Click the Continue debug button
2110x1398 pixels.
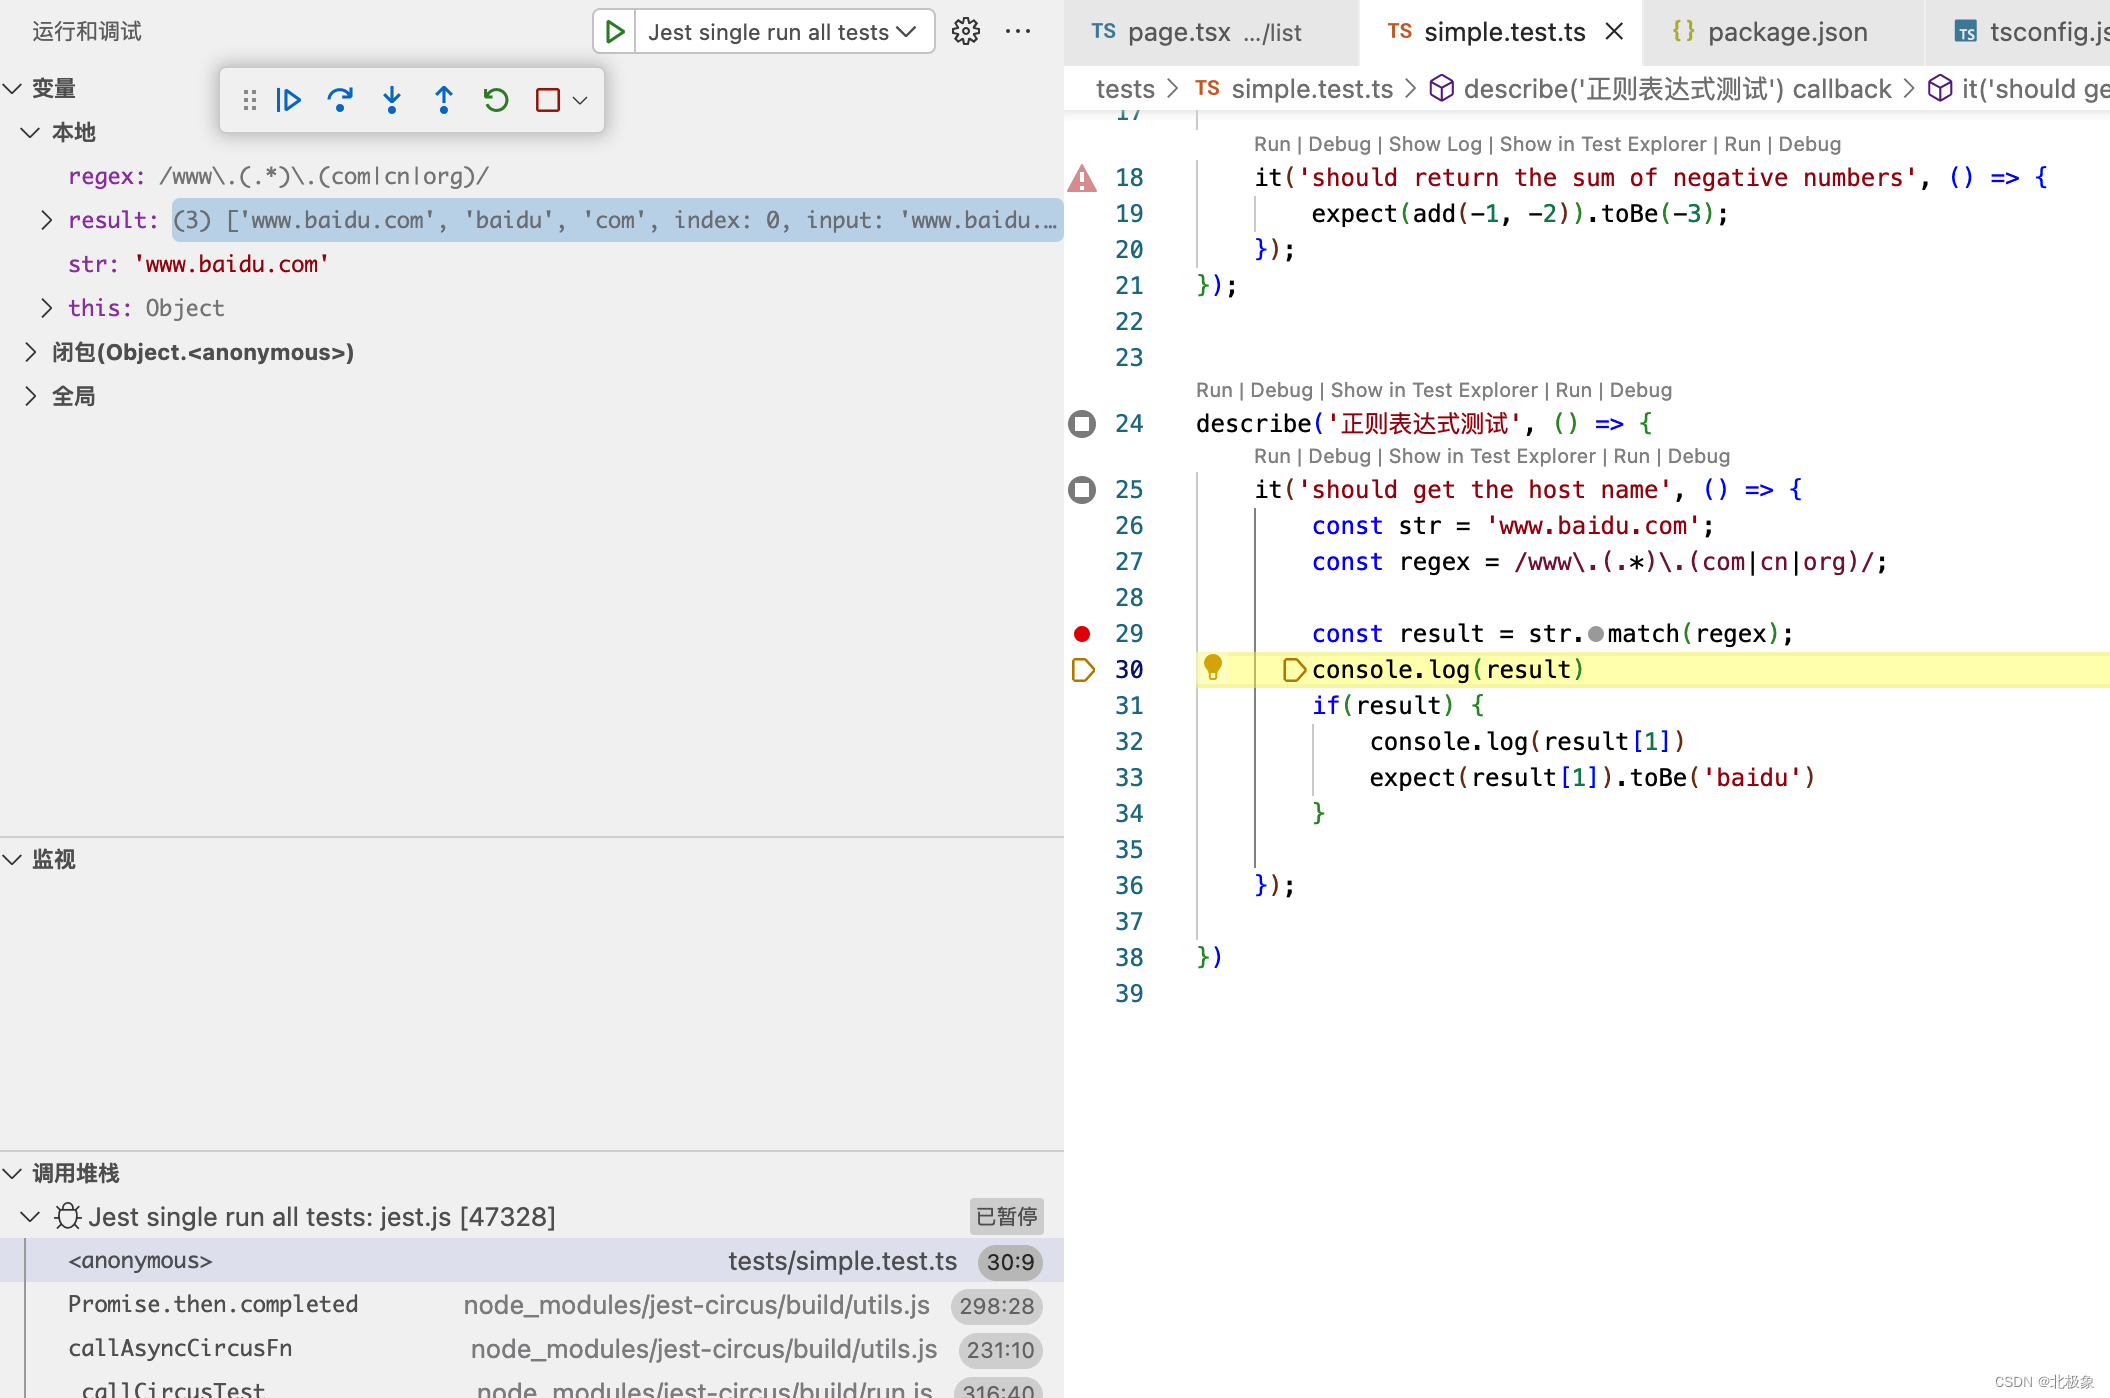click(x=289, y=100)
